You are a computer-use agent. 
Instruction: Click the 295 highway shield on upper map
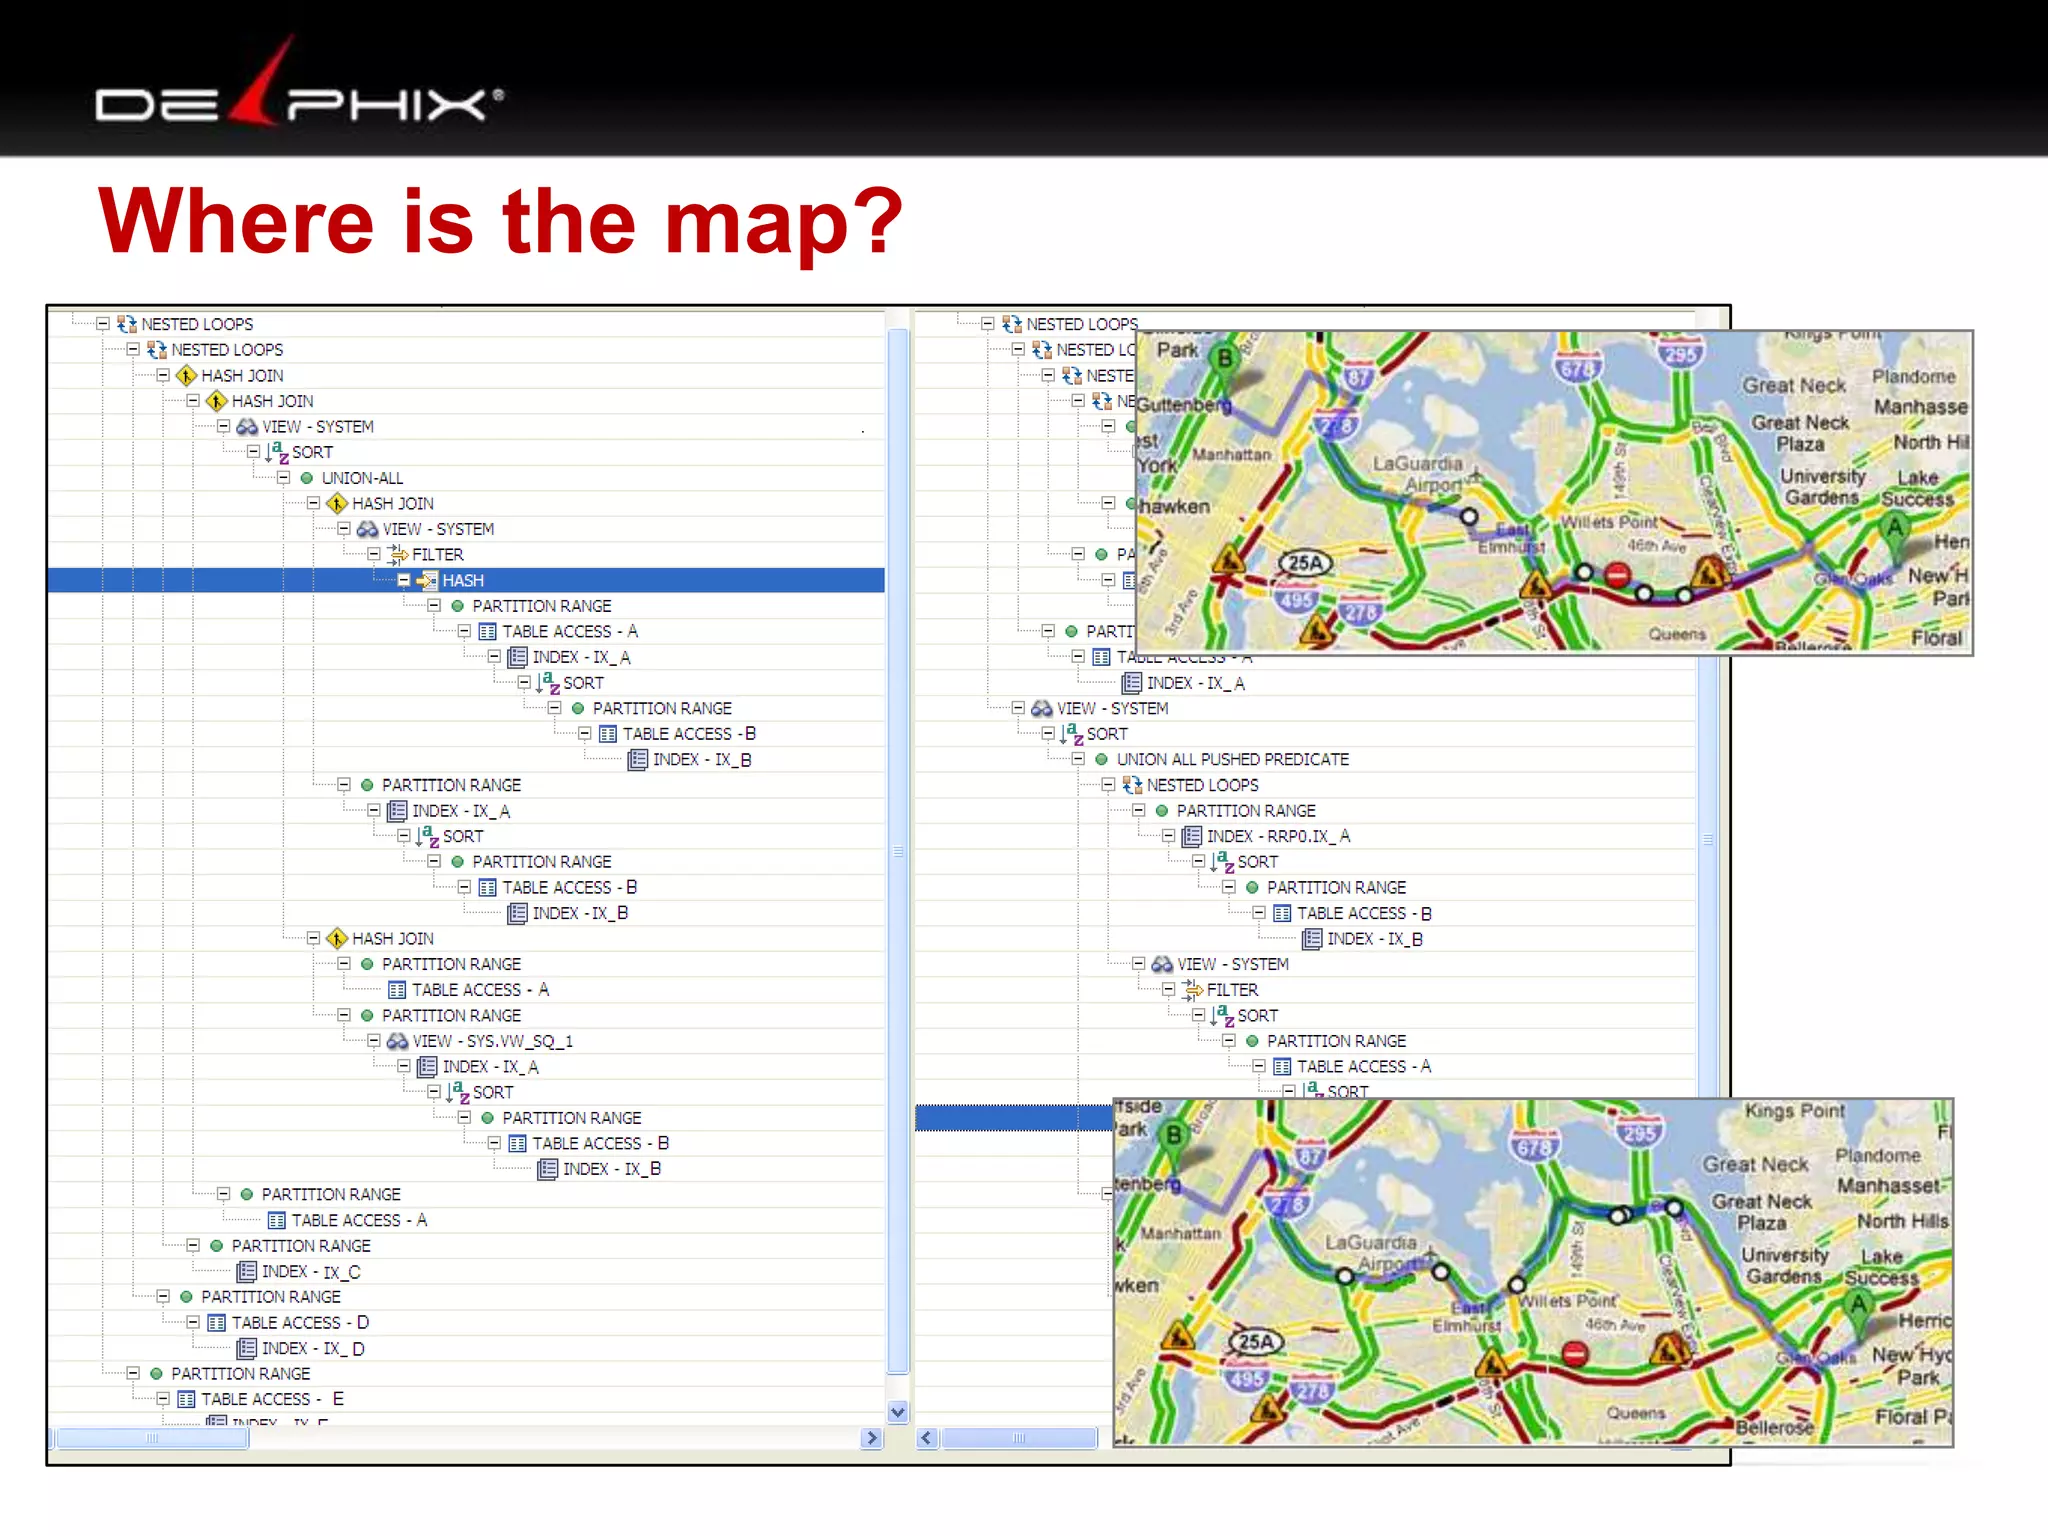click(1679, 353)
